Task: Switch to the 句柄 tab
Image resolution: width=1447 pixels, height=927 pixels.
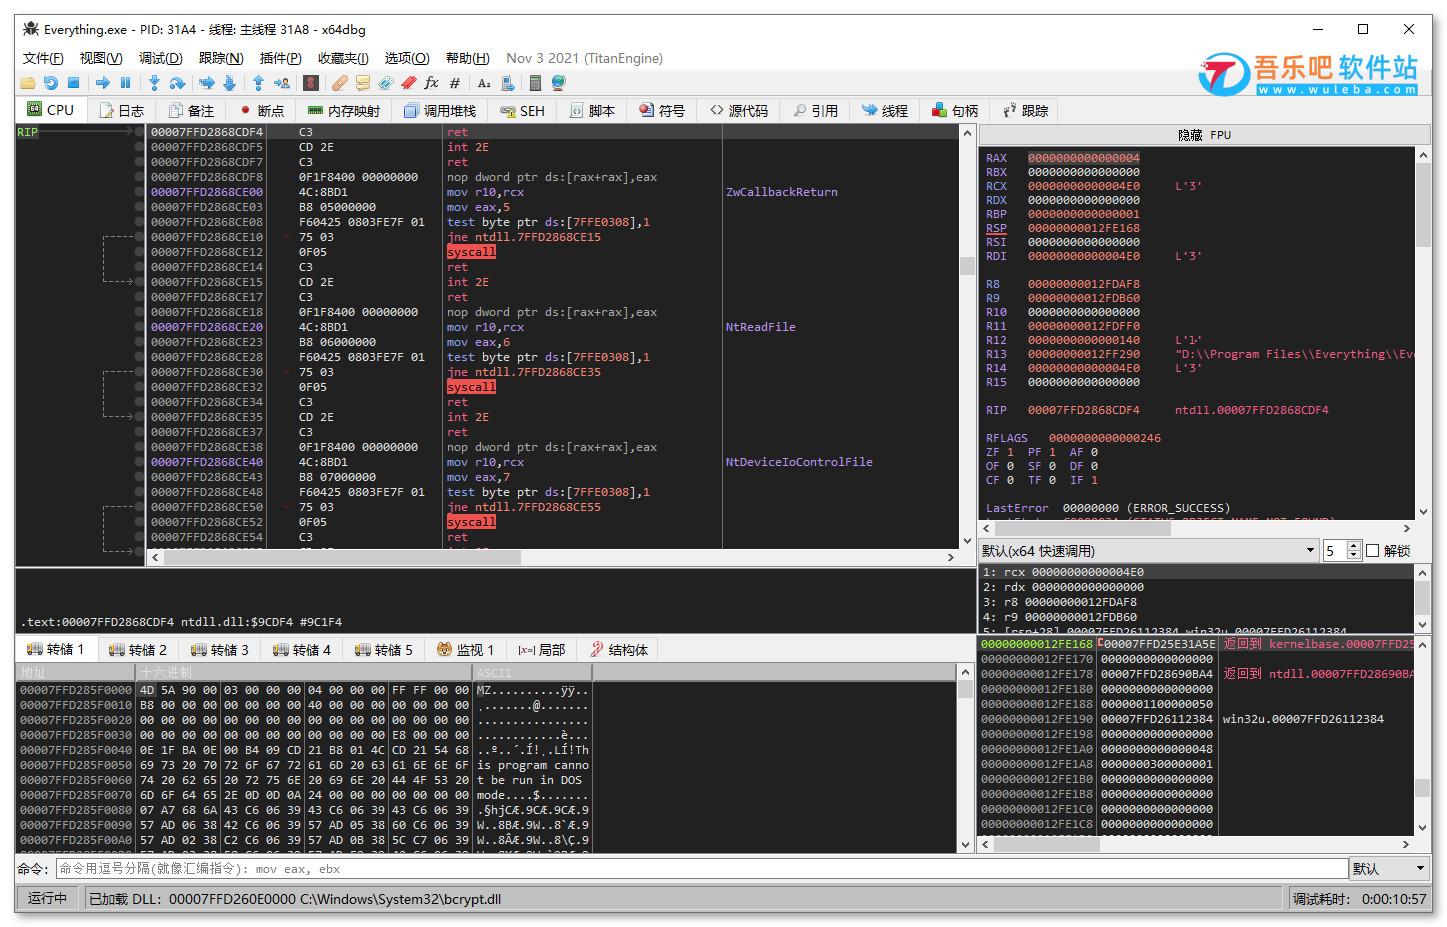Action: (955, 111)
